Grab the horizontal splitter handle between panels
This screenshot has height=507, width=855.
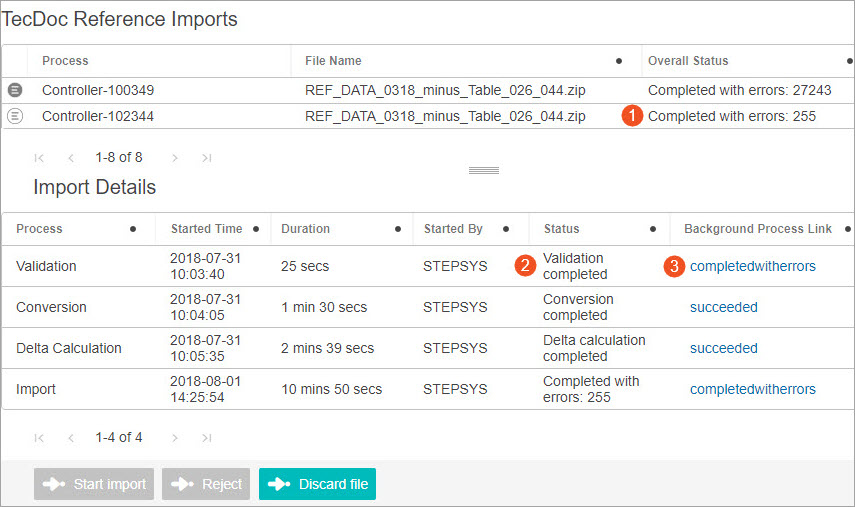[x=484, y=171]
